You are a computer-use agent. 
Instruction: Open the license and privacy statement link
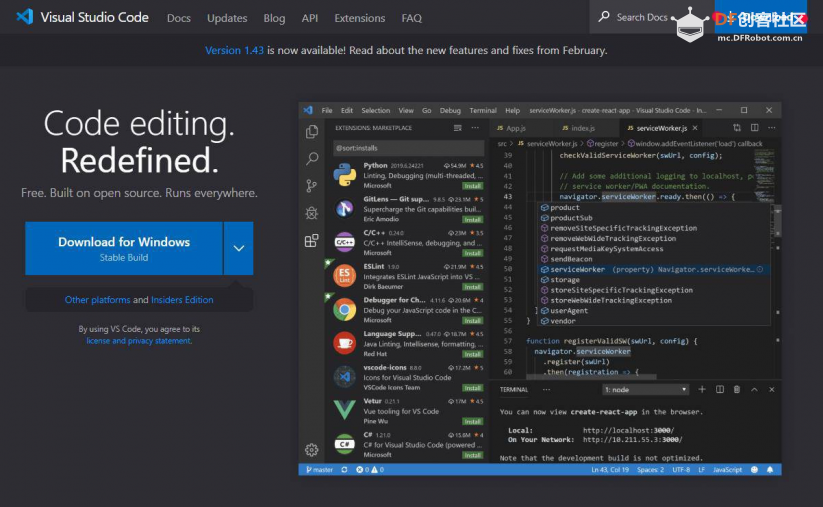139,341
